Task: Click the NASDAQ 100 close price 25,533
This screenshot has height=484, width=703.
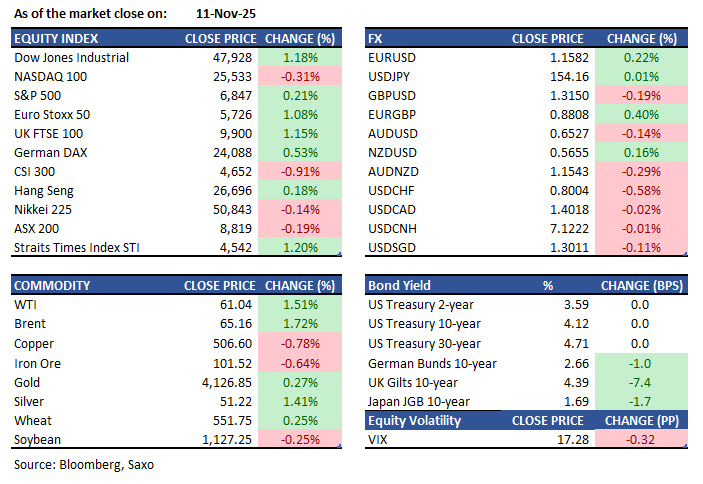Action: tap(230, 77)
